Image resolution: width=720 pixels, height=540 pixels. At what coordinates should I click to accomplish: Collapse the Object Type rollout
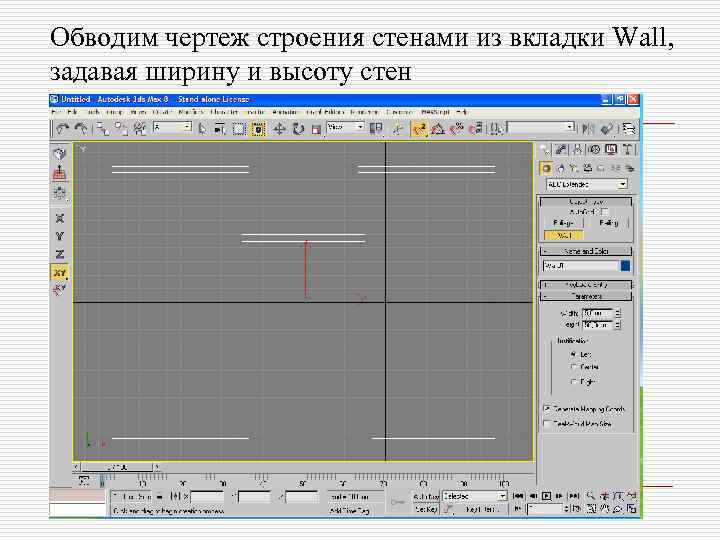586,202
